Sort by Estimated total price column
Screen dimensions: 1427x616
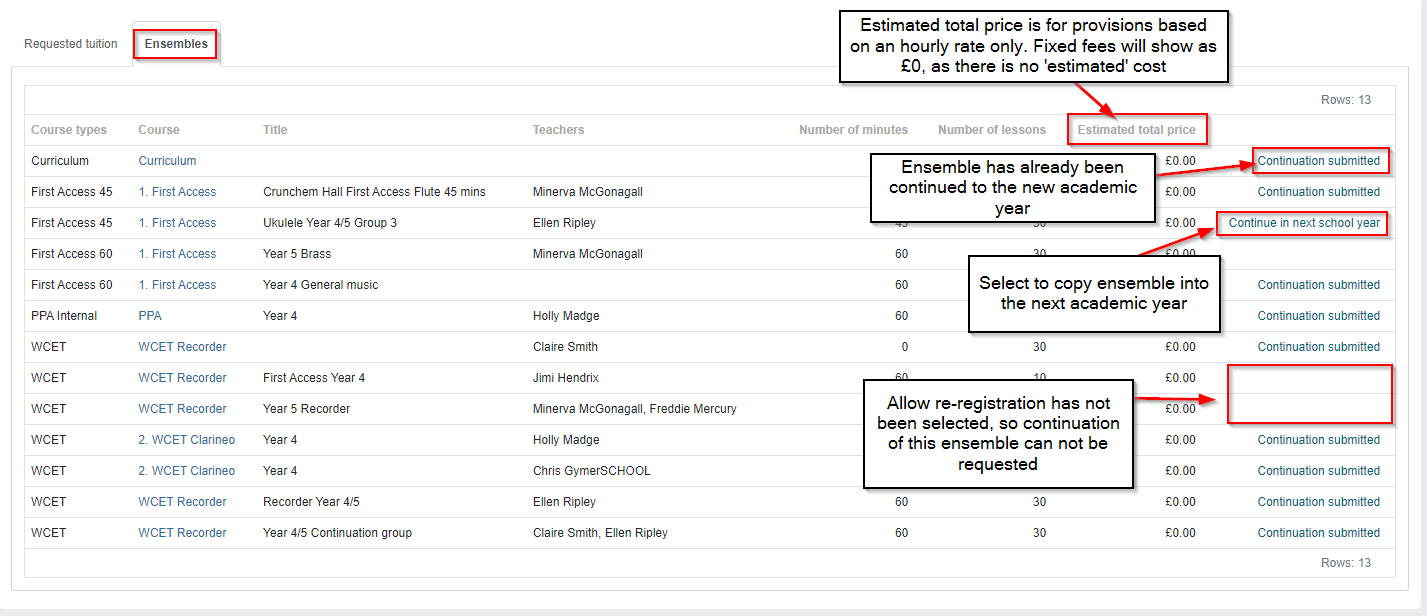point(1136,130)
